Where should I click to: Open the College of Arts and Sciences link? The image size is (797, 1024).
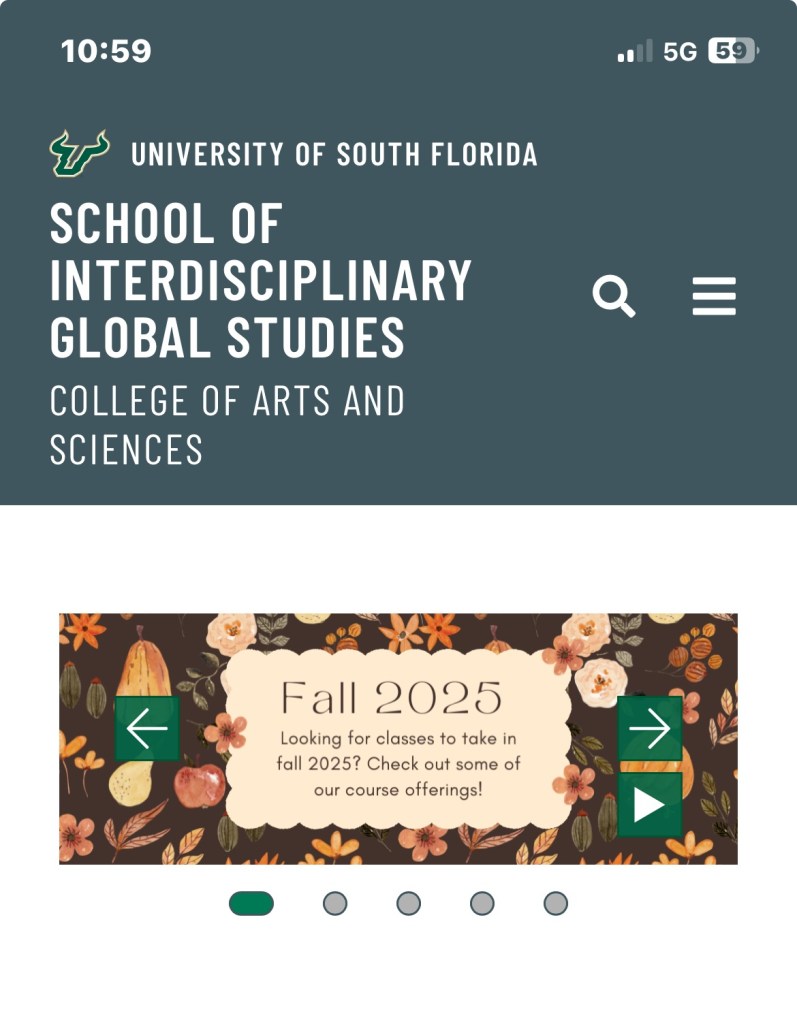click(x=227, y=425)
